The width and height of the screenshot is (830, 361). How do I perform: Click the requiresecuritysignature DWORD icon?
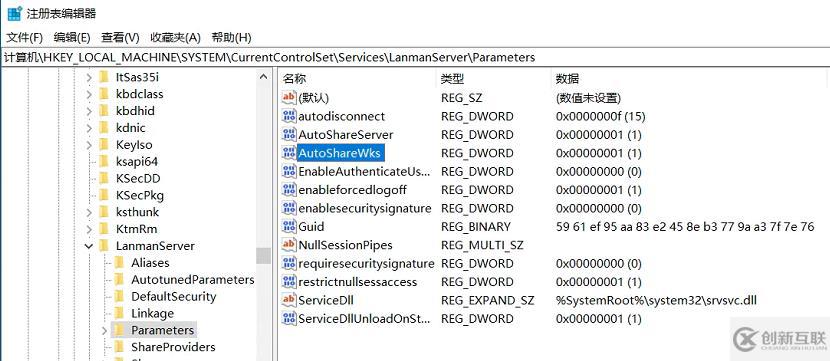(x=289, y=263)
